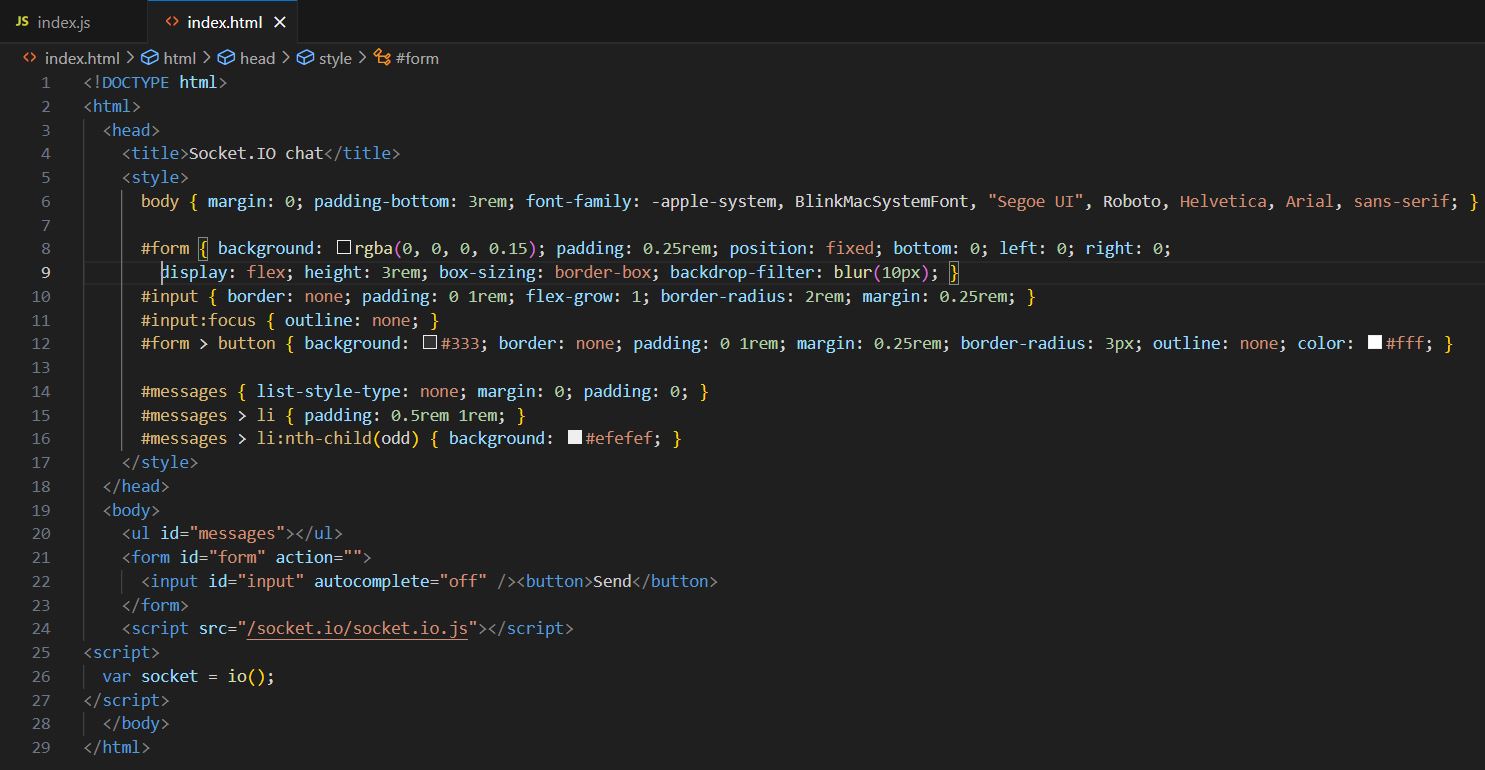Click the closing </style> tag

pos(160,462)
